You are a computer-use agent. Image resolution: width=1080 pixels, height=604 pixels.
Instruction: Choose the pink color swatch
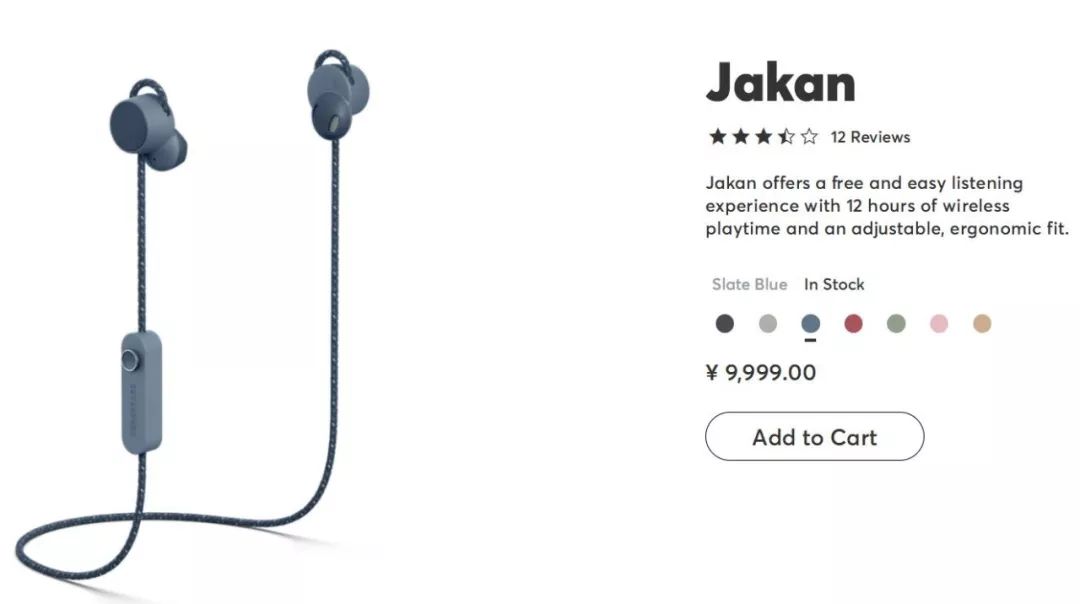[939, 323]
